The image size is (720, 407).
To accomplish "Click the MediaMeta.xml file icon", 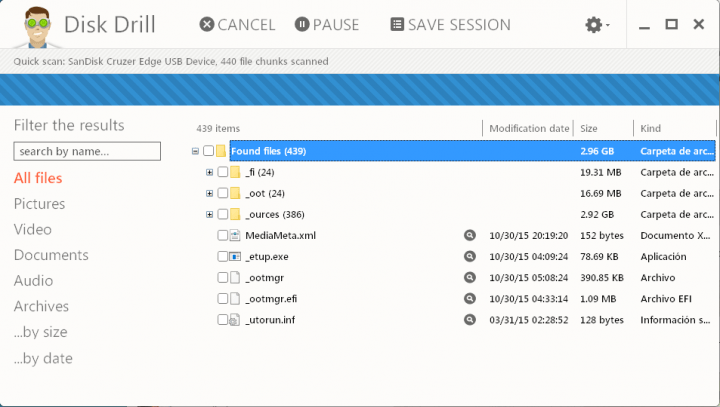I will point(235,236).
